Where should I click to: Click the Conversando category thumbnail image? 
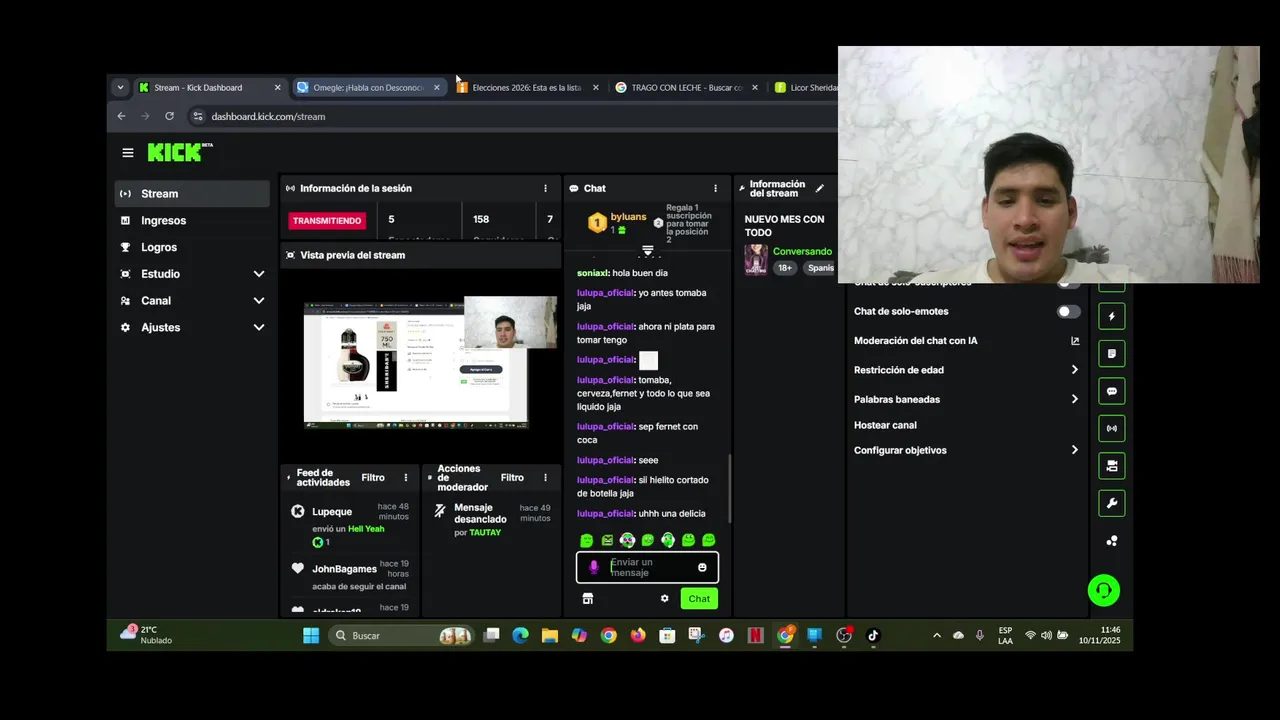756,259
